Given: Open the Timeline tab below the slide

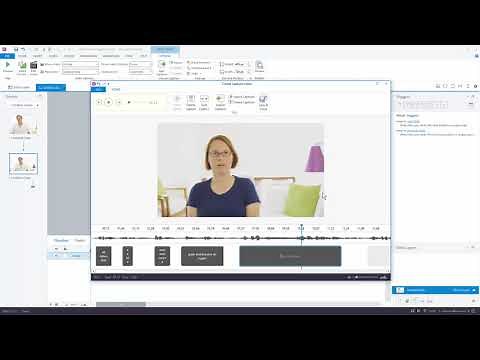Looking at the screenshot, I should pos(61,240).
